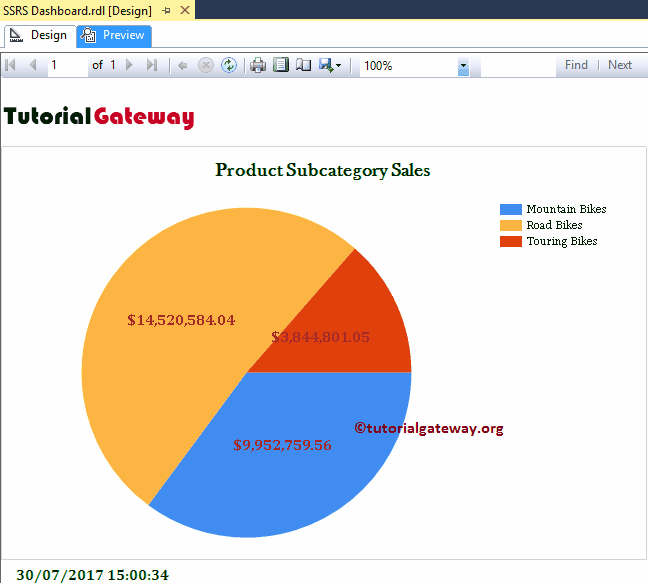Stop report rendering
The width and height of the screenshot is (648, 583).
coord(205,65)
